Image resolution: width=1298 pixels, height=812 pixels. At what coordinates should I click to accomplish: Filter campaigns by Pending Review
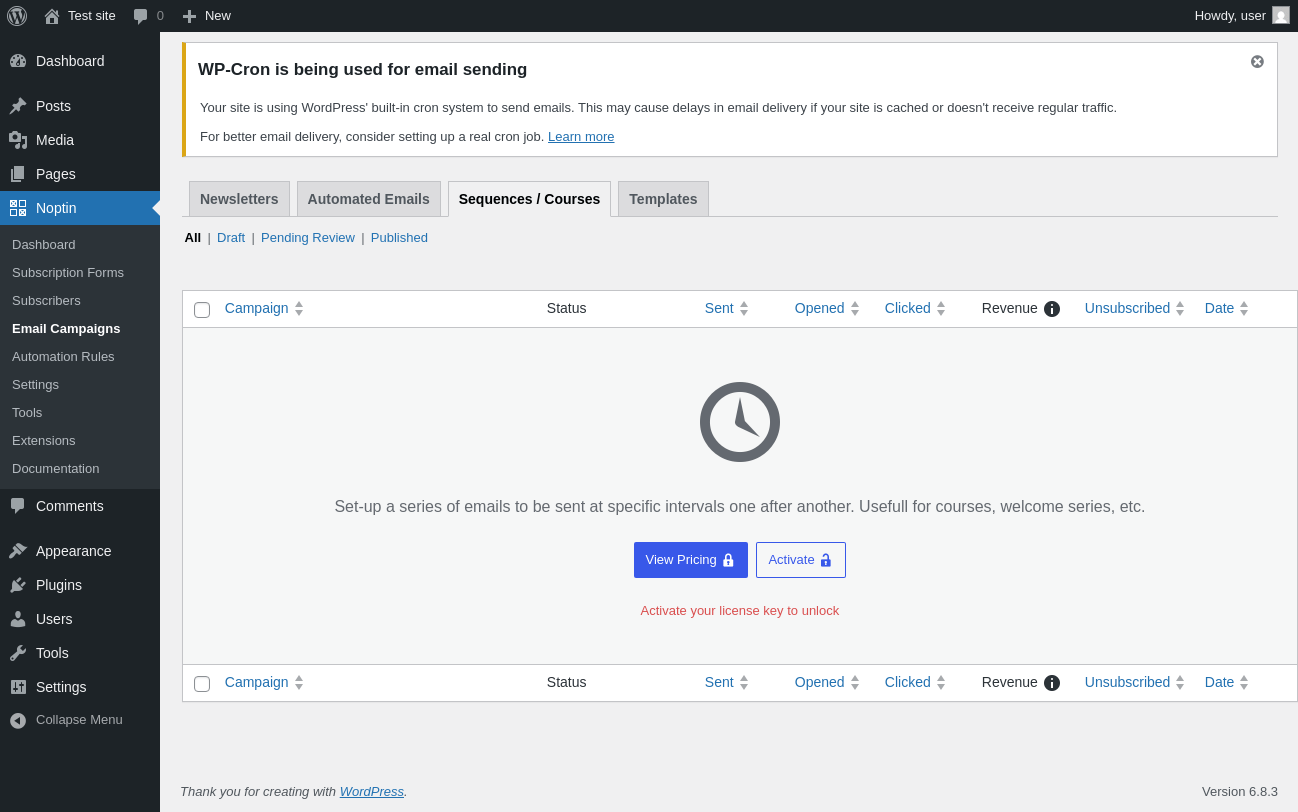click(308, 238)
